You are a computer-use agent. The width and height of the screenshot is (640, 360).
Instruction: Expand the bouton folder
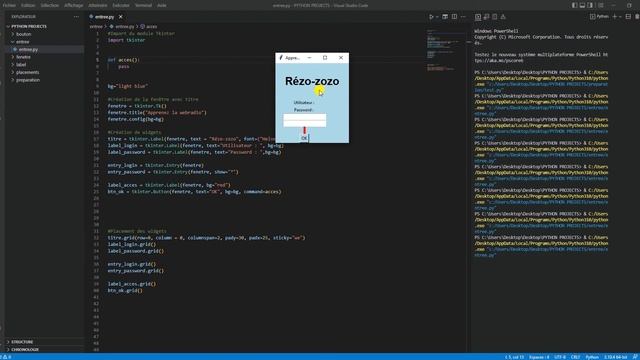pos(44,34)
